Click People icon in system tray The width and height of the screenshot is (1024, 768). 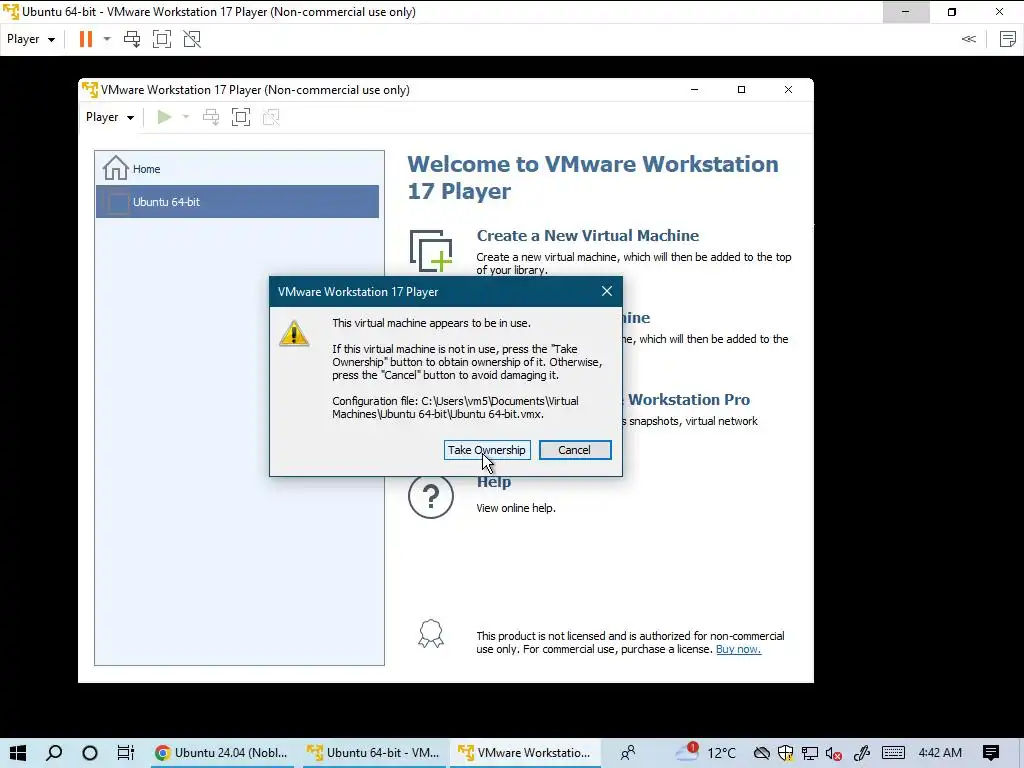click(x=628, y=753)
